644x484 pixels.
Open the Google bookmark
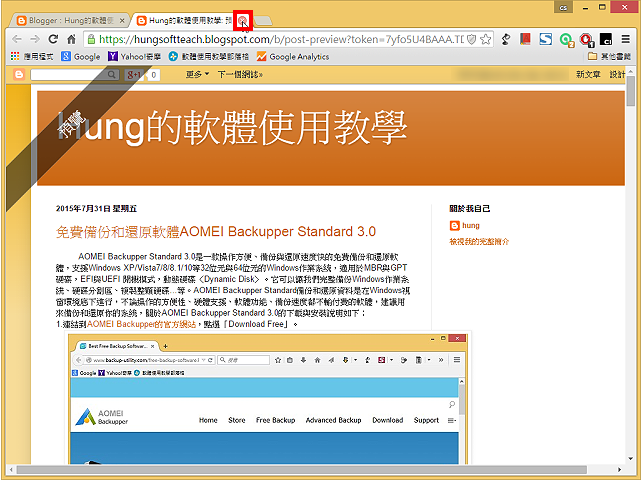81,56
